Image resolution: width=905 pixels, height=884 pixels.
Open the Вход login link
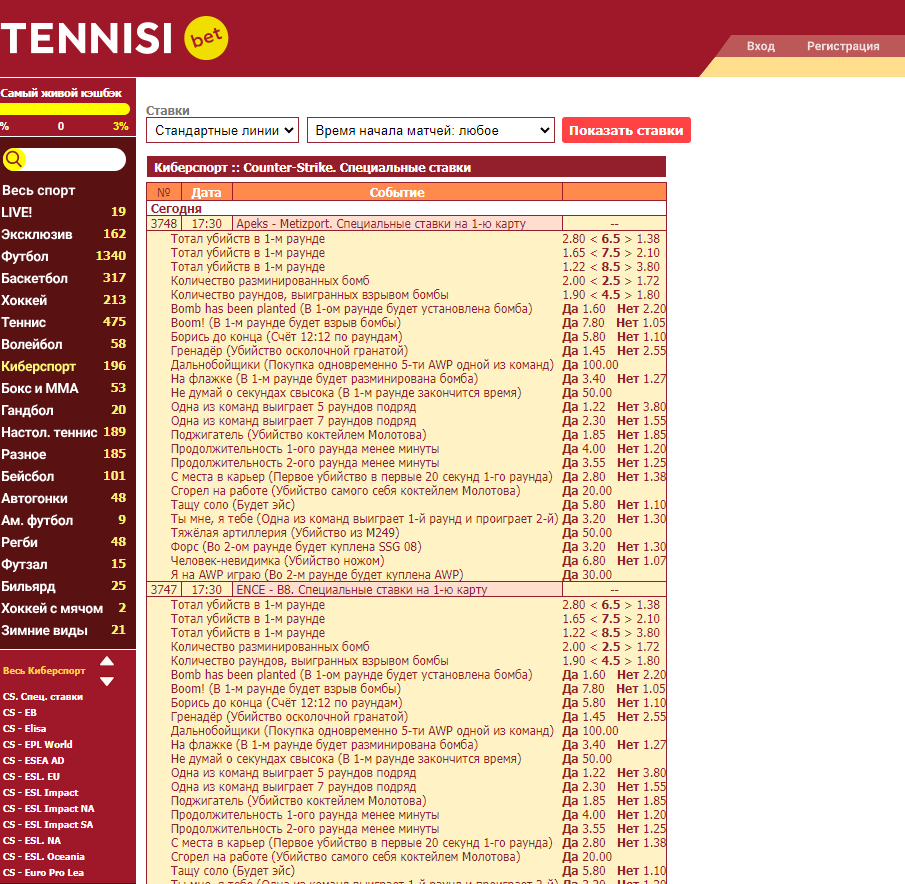[761, 46]
